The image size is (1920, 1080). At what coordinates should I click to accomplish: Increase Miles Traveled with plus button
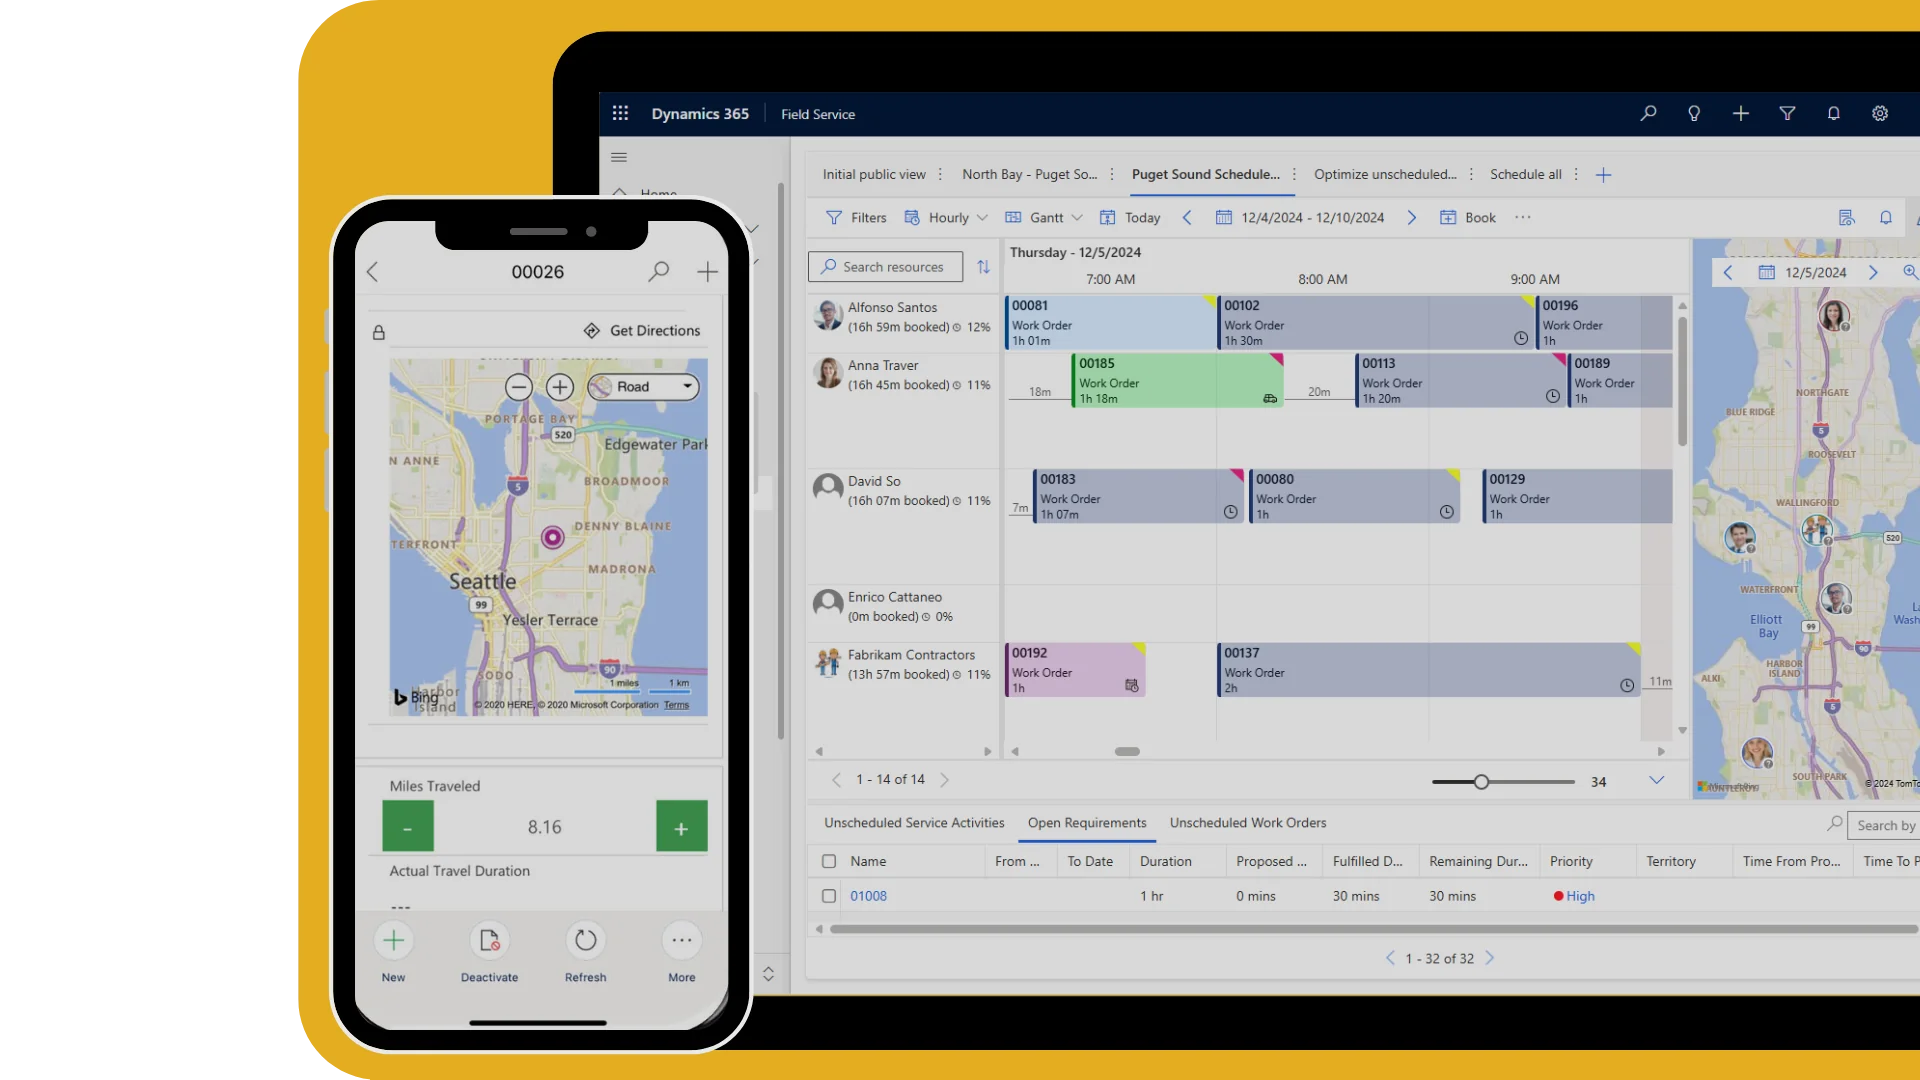pyautogui.click(x=681, y=827)
